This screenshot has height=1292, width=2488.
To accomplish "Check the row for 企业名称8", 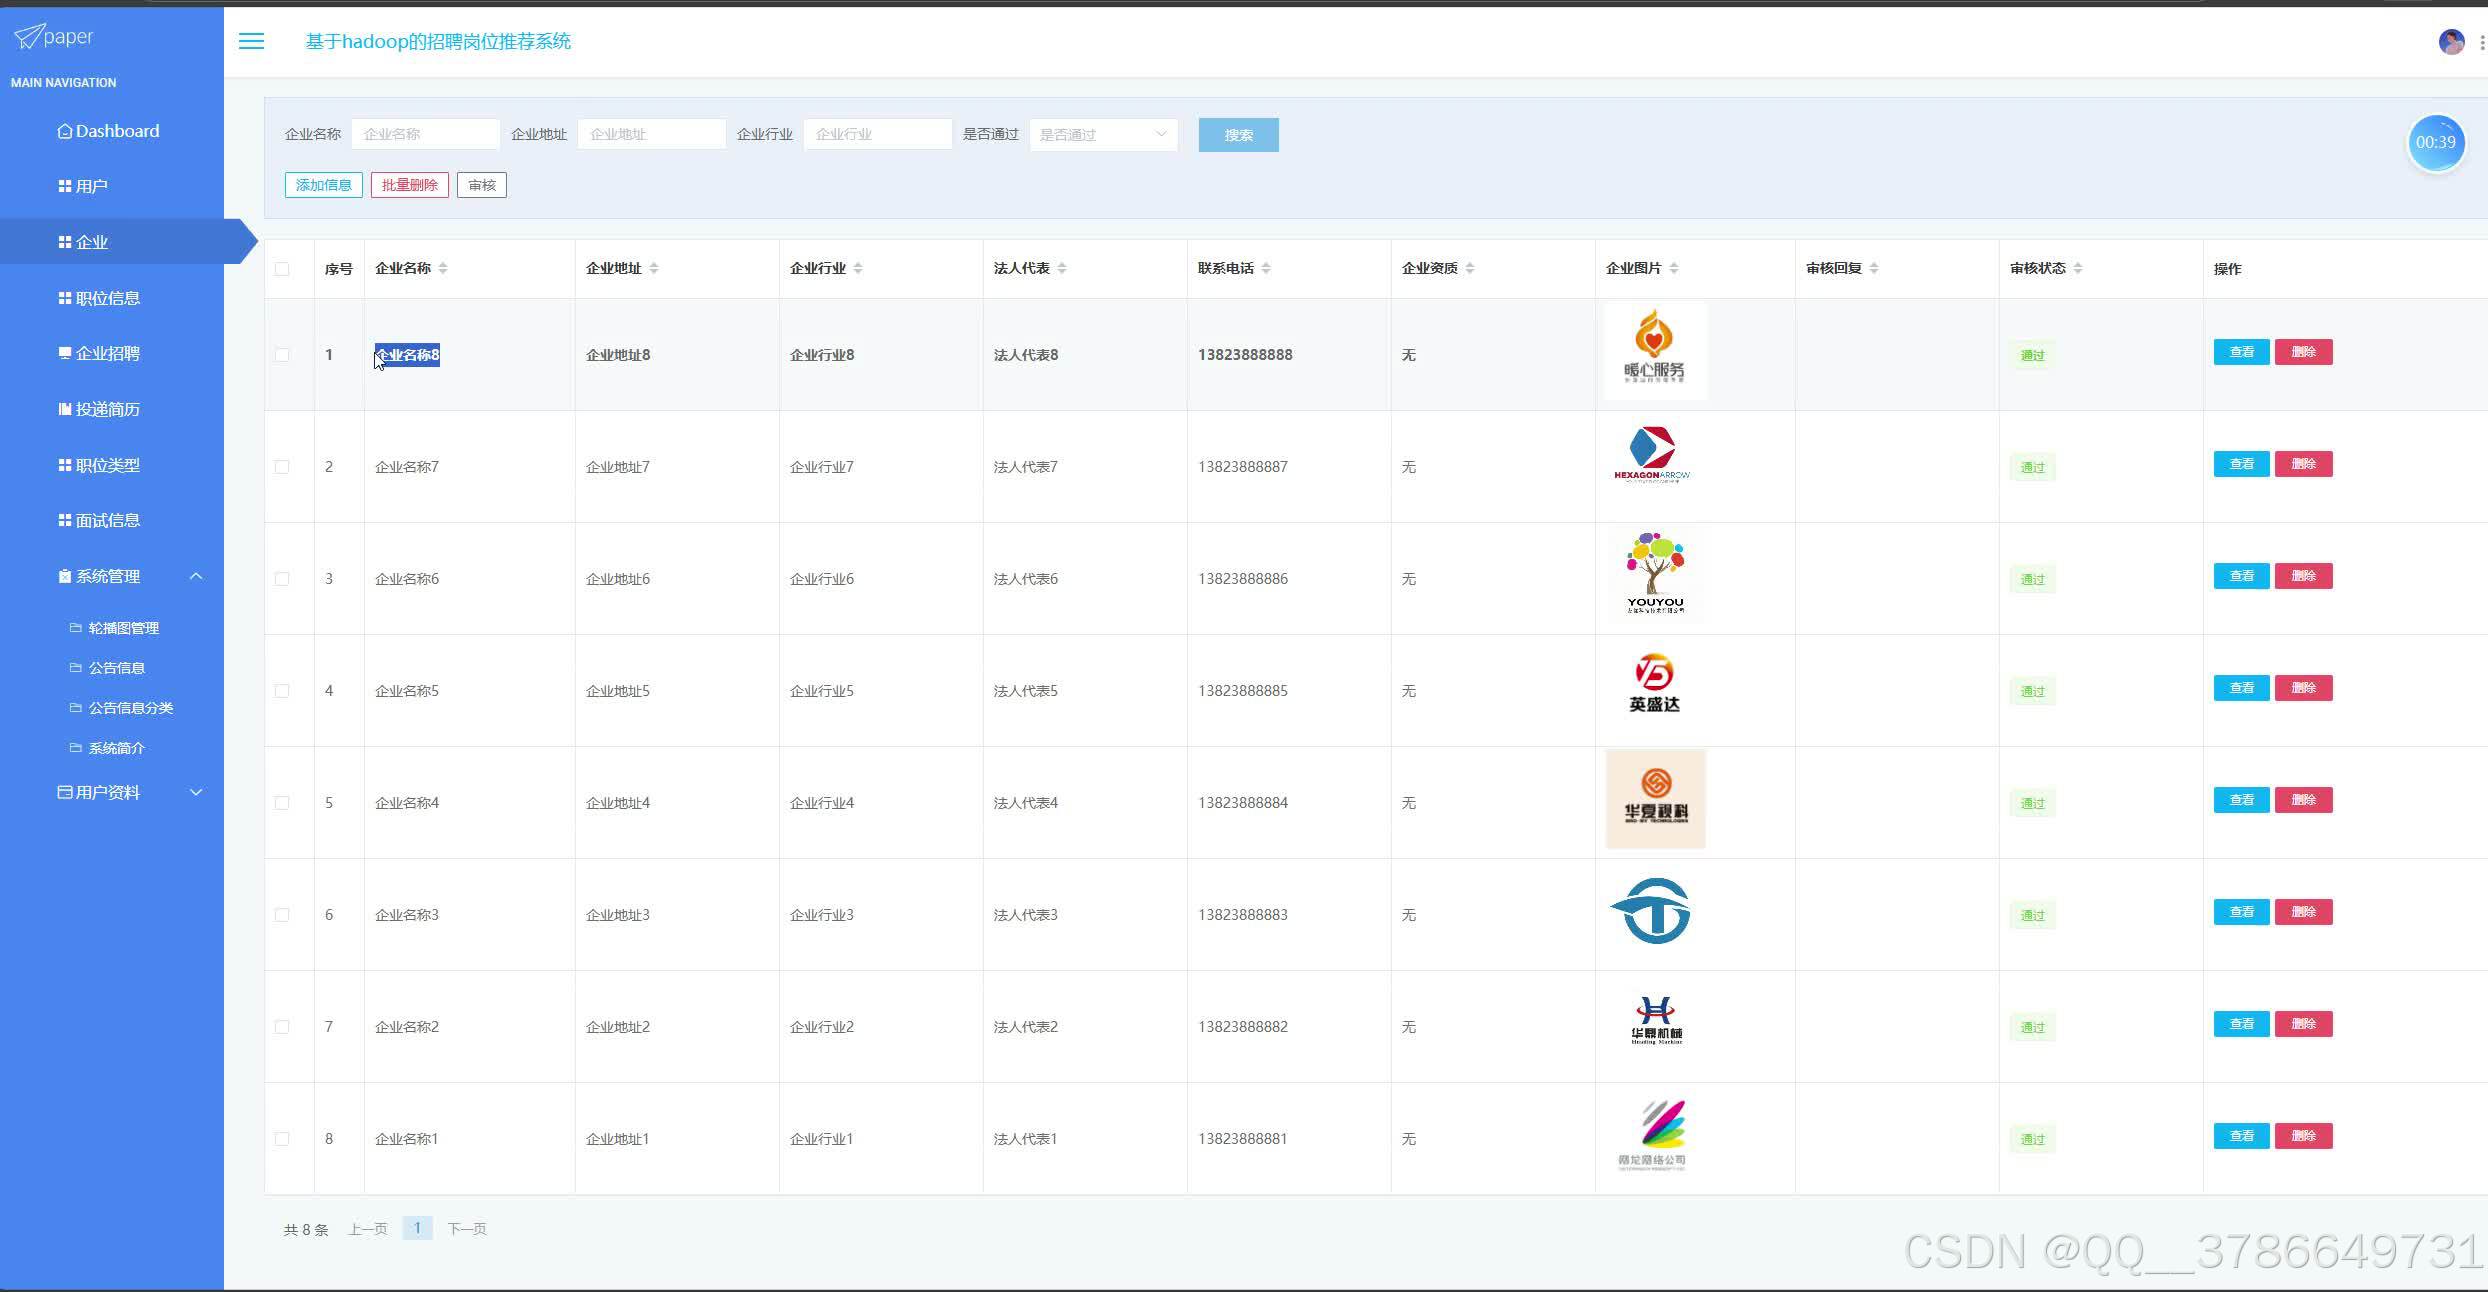I will (x=282, y=355).
